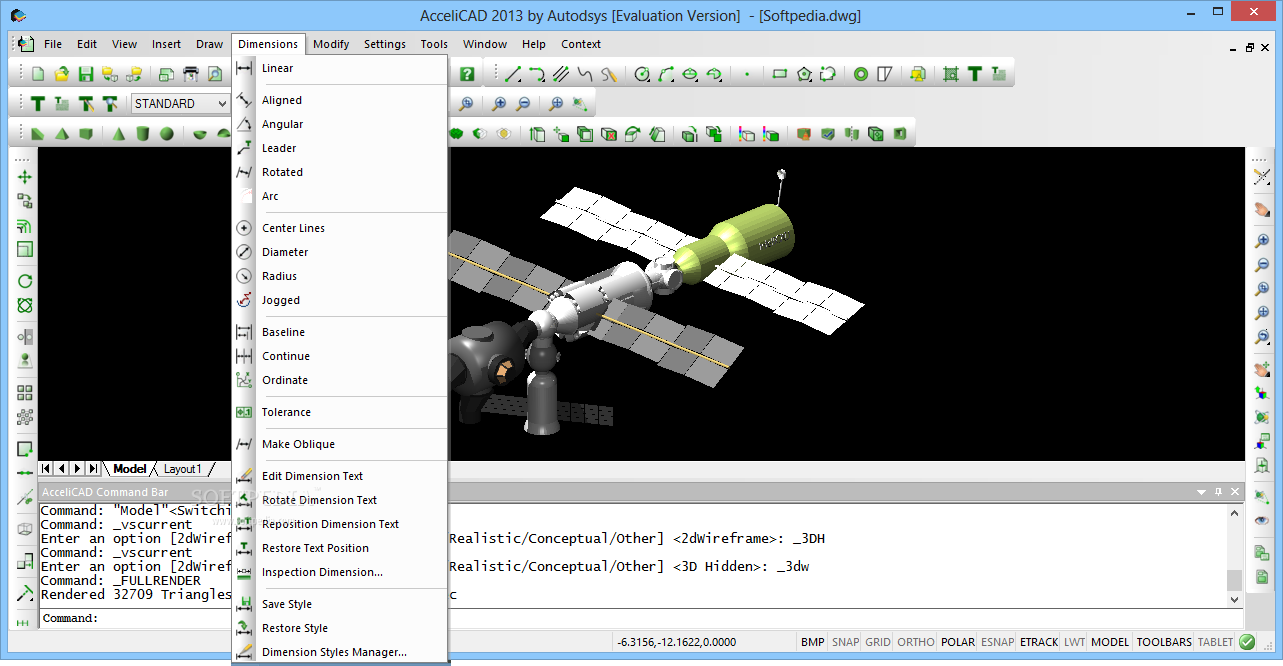
Task: Create a 3D sphere solid
Action: (167, 133)
